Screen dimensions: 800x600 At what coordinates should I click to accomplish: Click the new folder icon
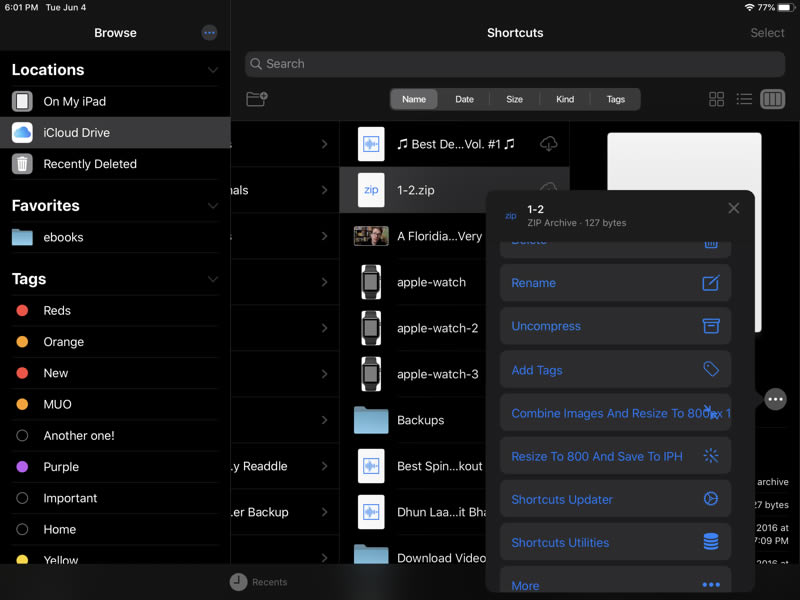[256, 99]
